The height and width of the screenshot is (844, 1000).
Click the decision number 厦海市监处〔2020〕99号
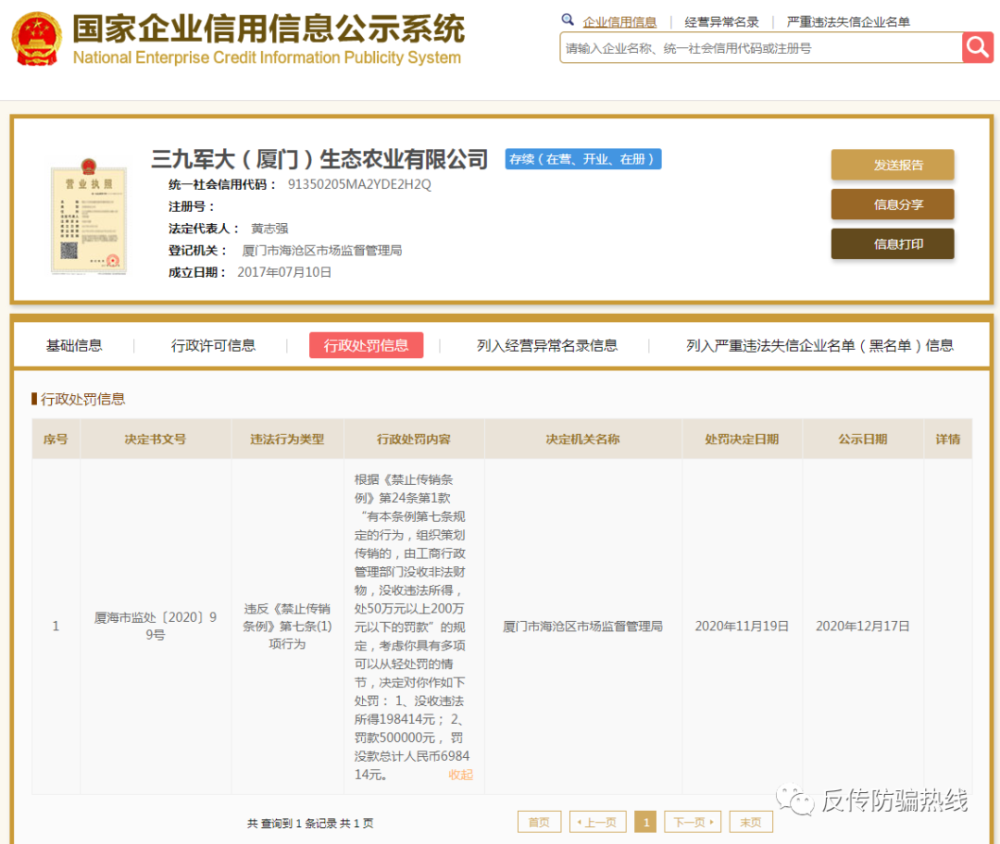155,626
